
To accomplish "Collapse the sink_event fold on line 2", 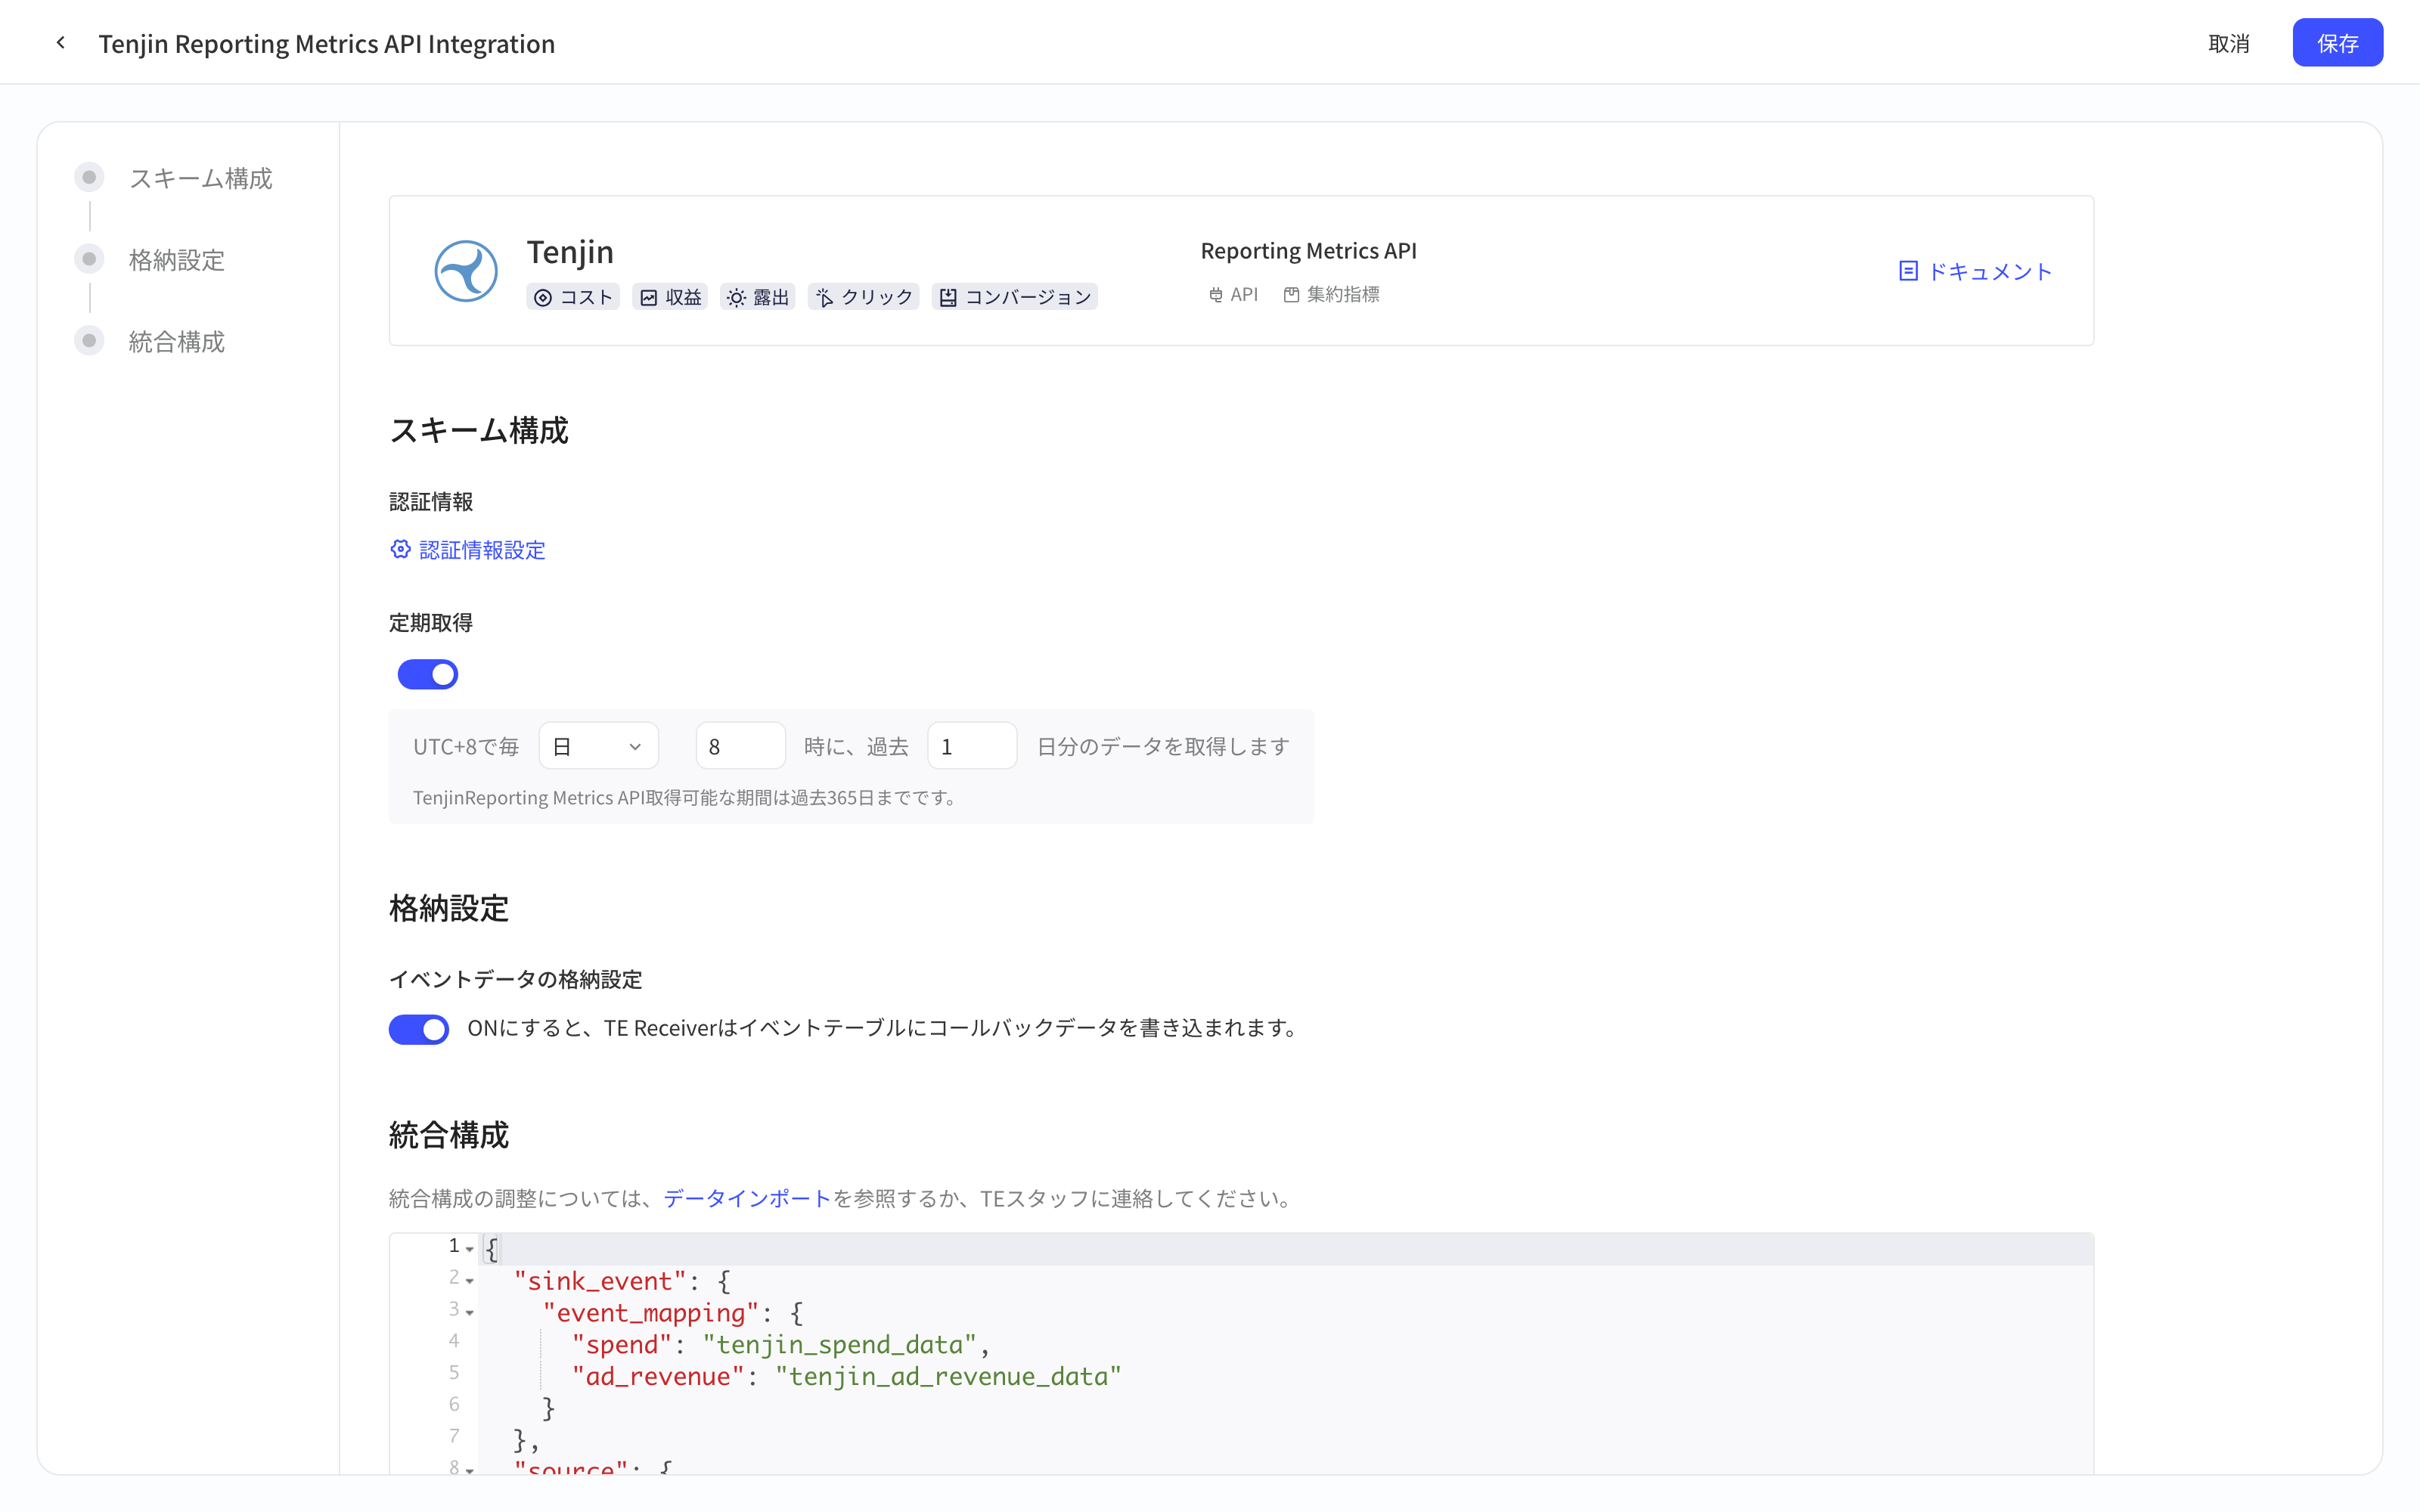I will (469, 1281).
